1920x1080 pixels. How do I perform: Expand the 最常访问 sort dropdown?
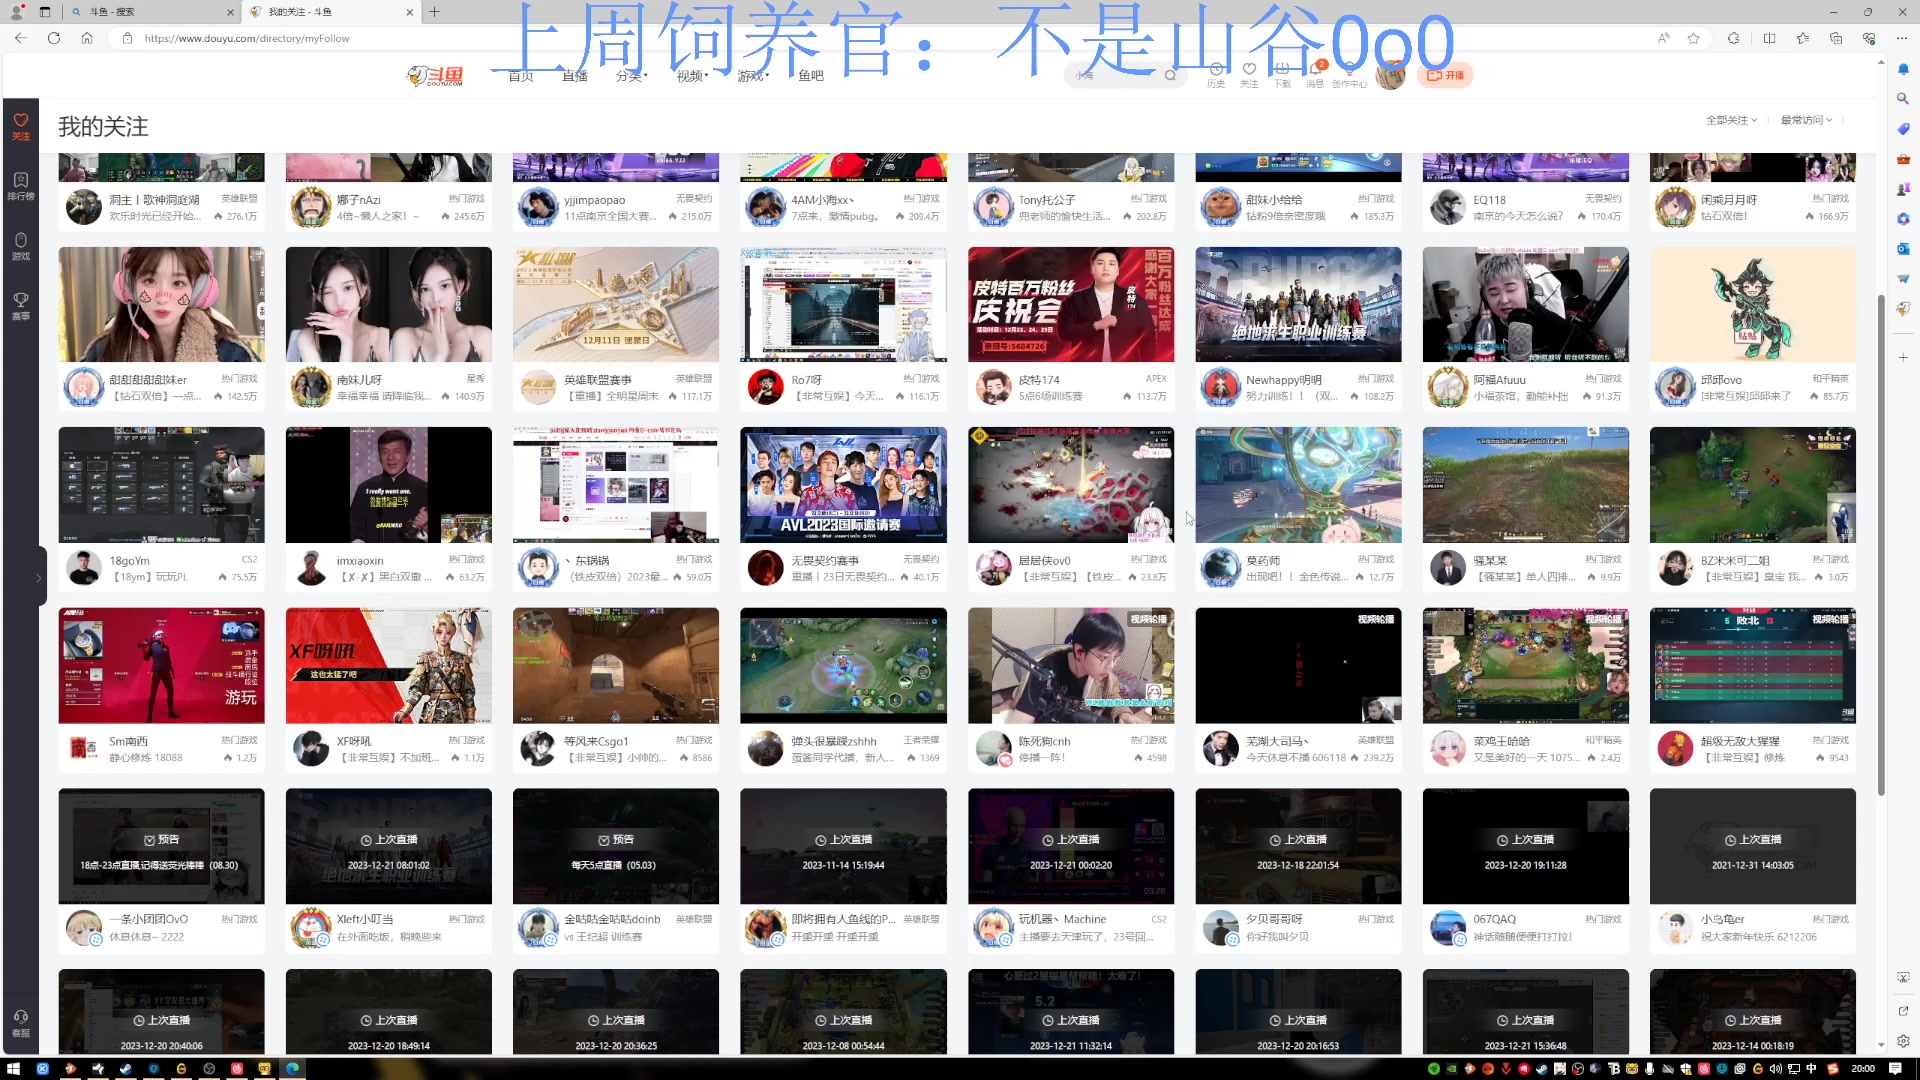pyautogui.click(x=1806, y=120)
